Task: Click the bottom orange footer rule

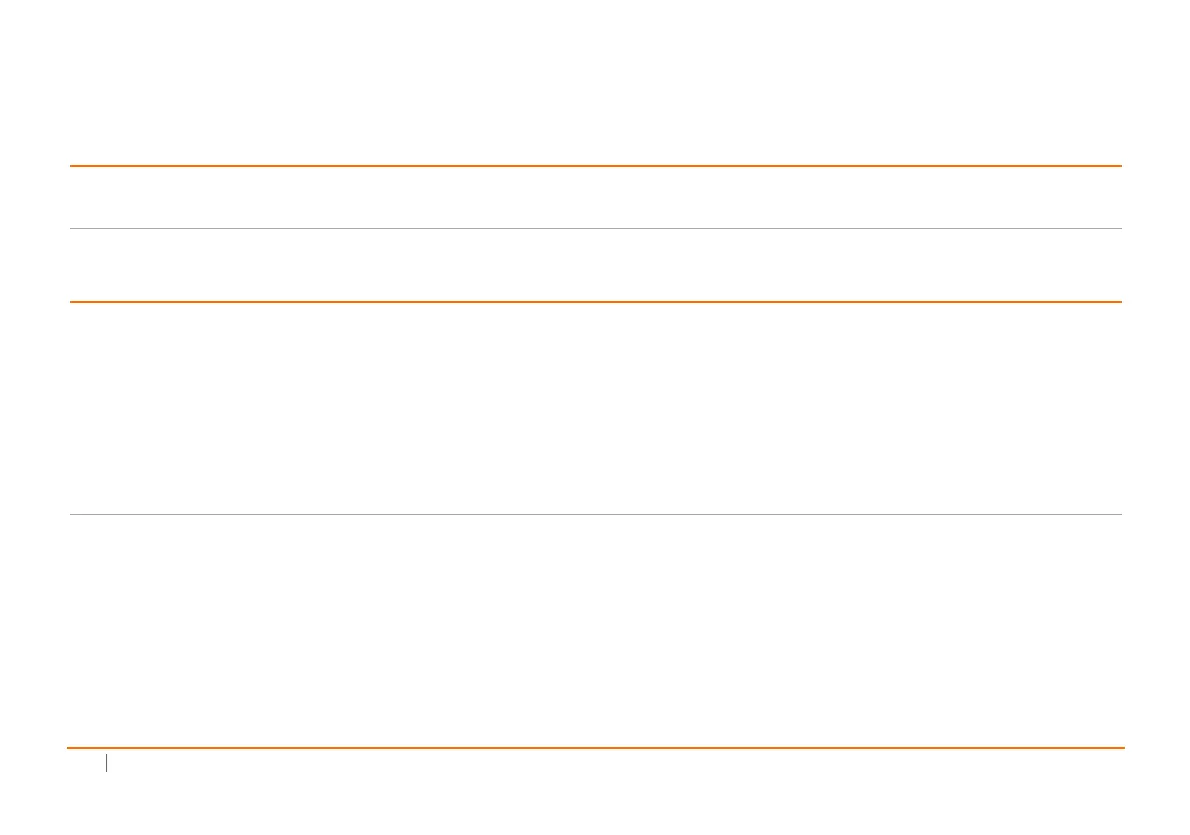Action: click(595, 748)
